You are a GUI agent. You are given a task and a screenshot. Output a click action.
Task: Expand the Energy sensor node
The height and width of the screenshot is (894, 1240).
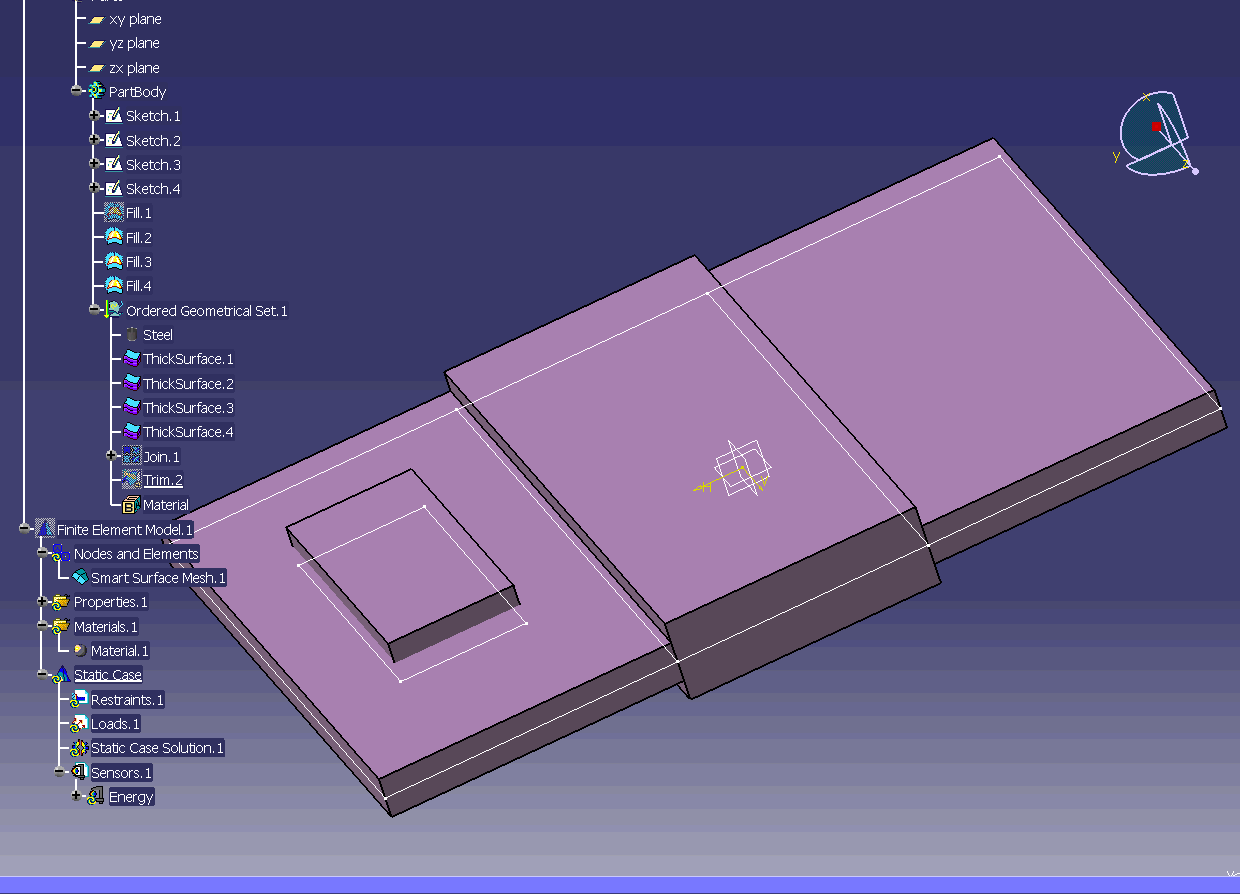pos(76,796)
